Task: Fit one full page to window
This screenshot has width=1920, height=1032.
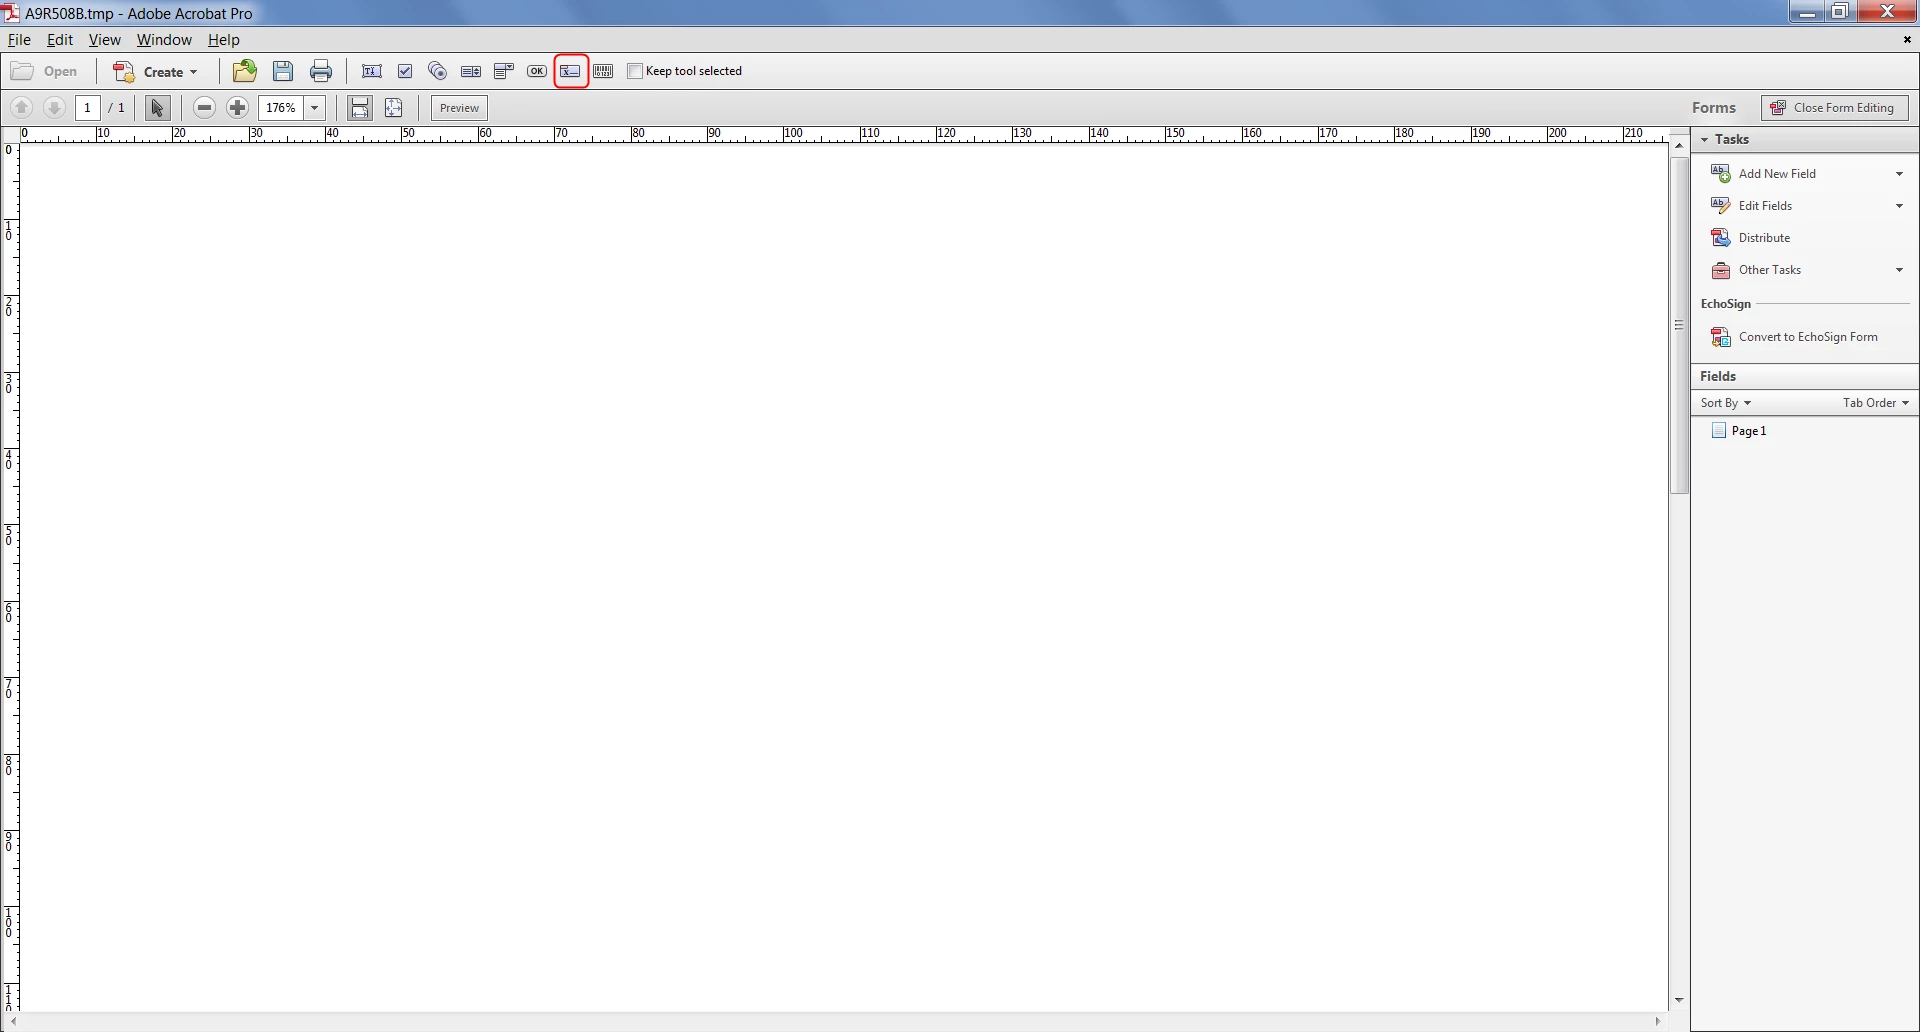Action: pos(394,107)
